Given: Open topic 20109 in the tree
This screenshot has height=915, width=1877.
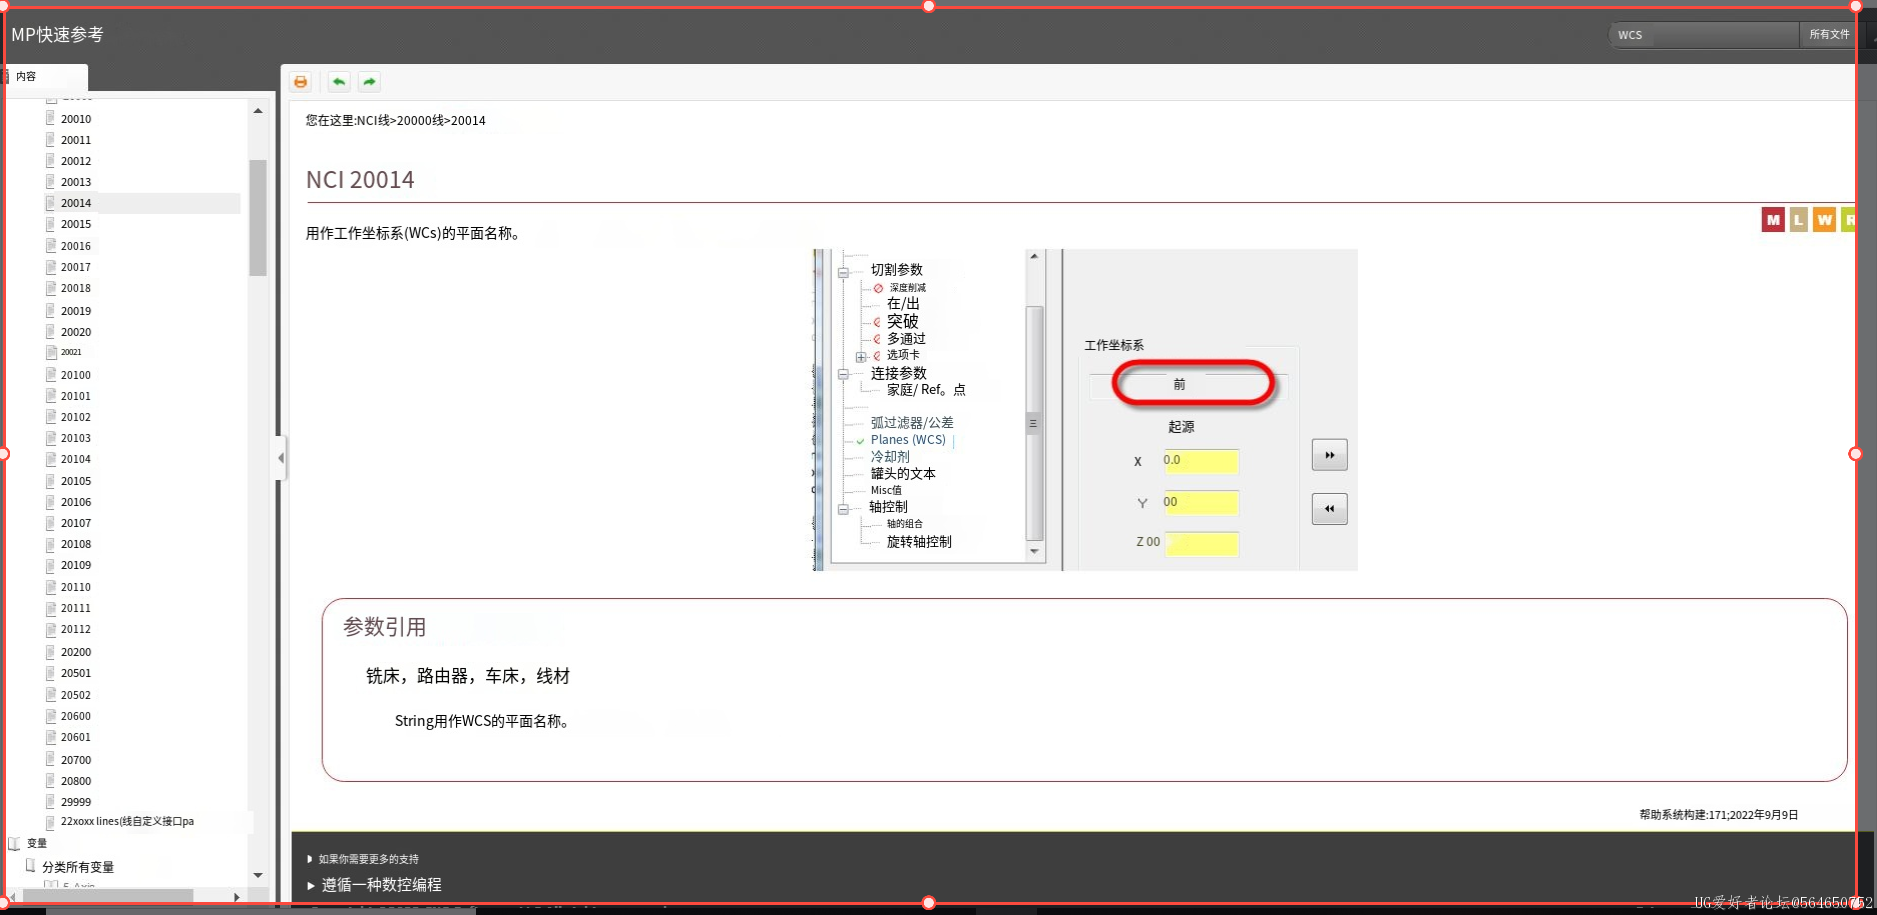Looking at the screenshot, I should (76, 565).
